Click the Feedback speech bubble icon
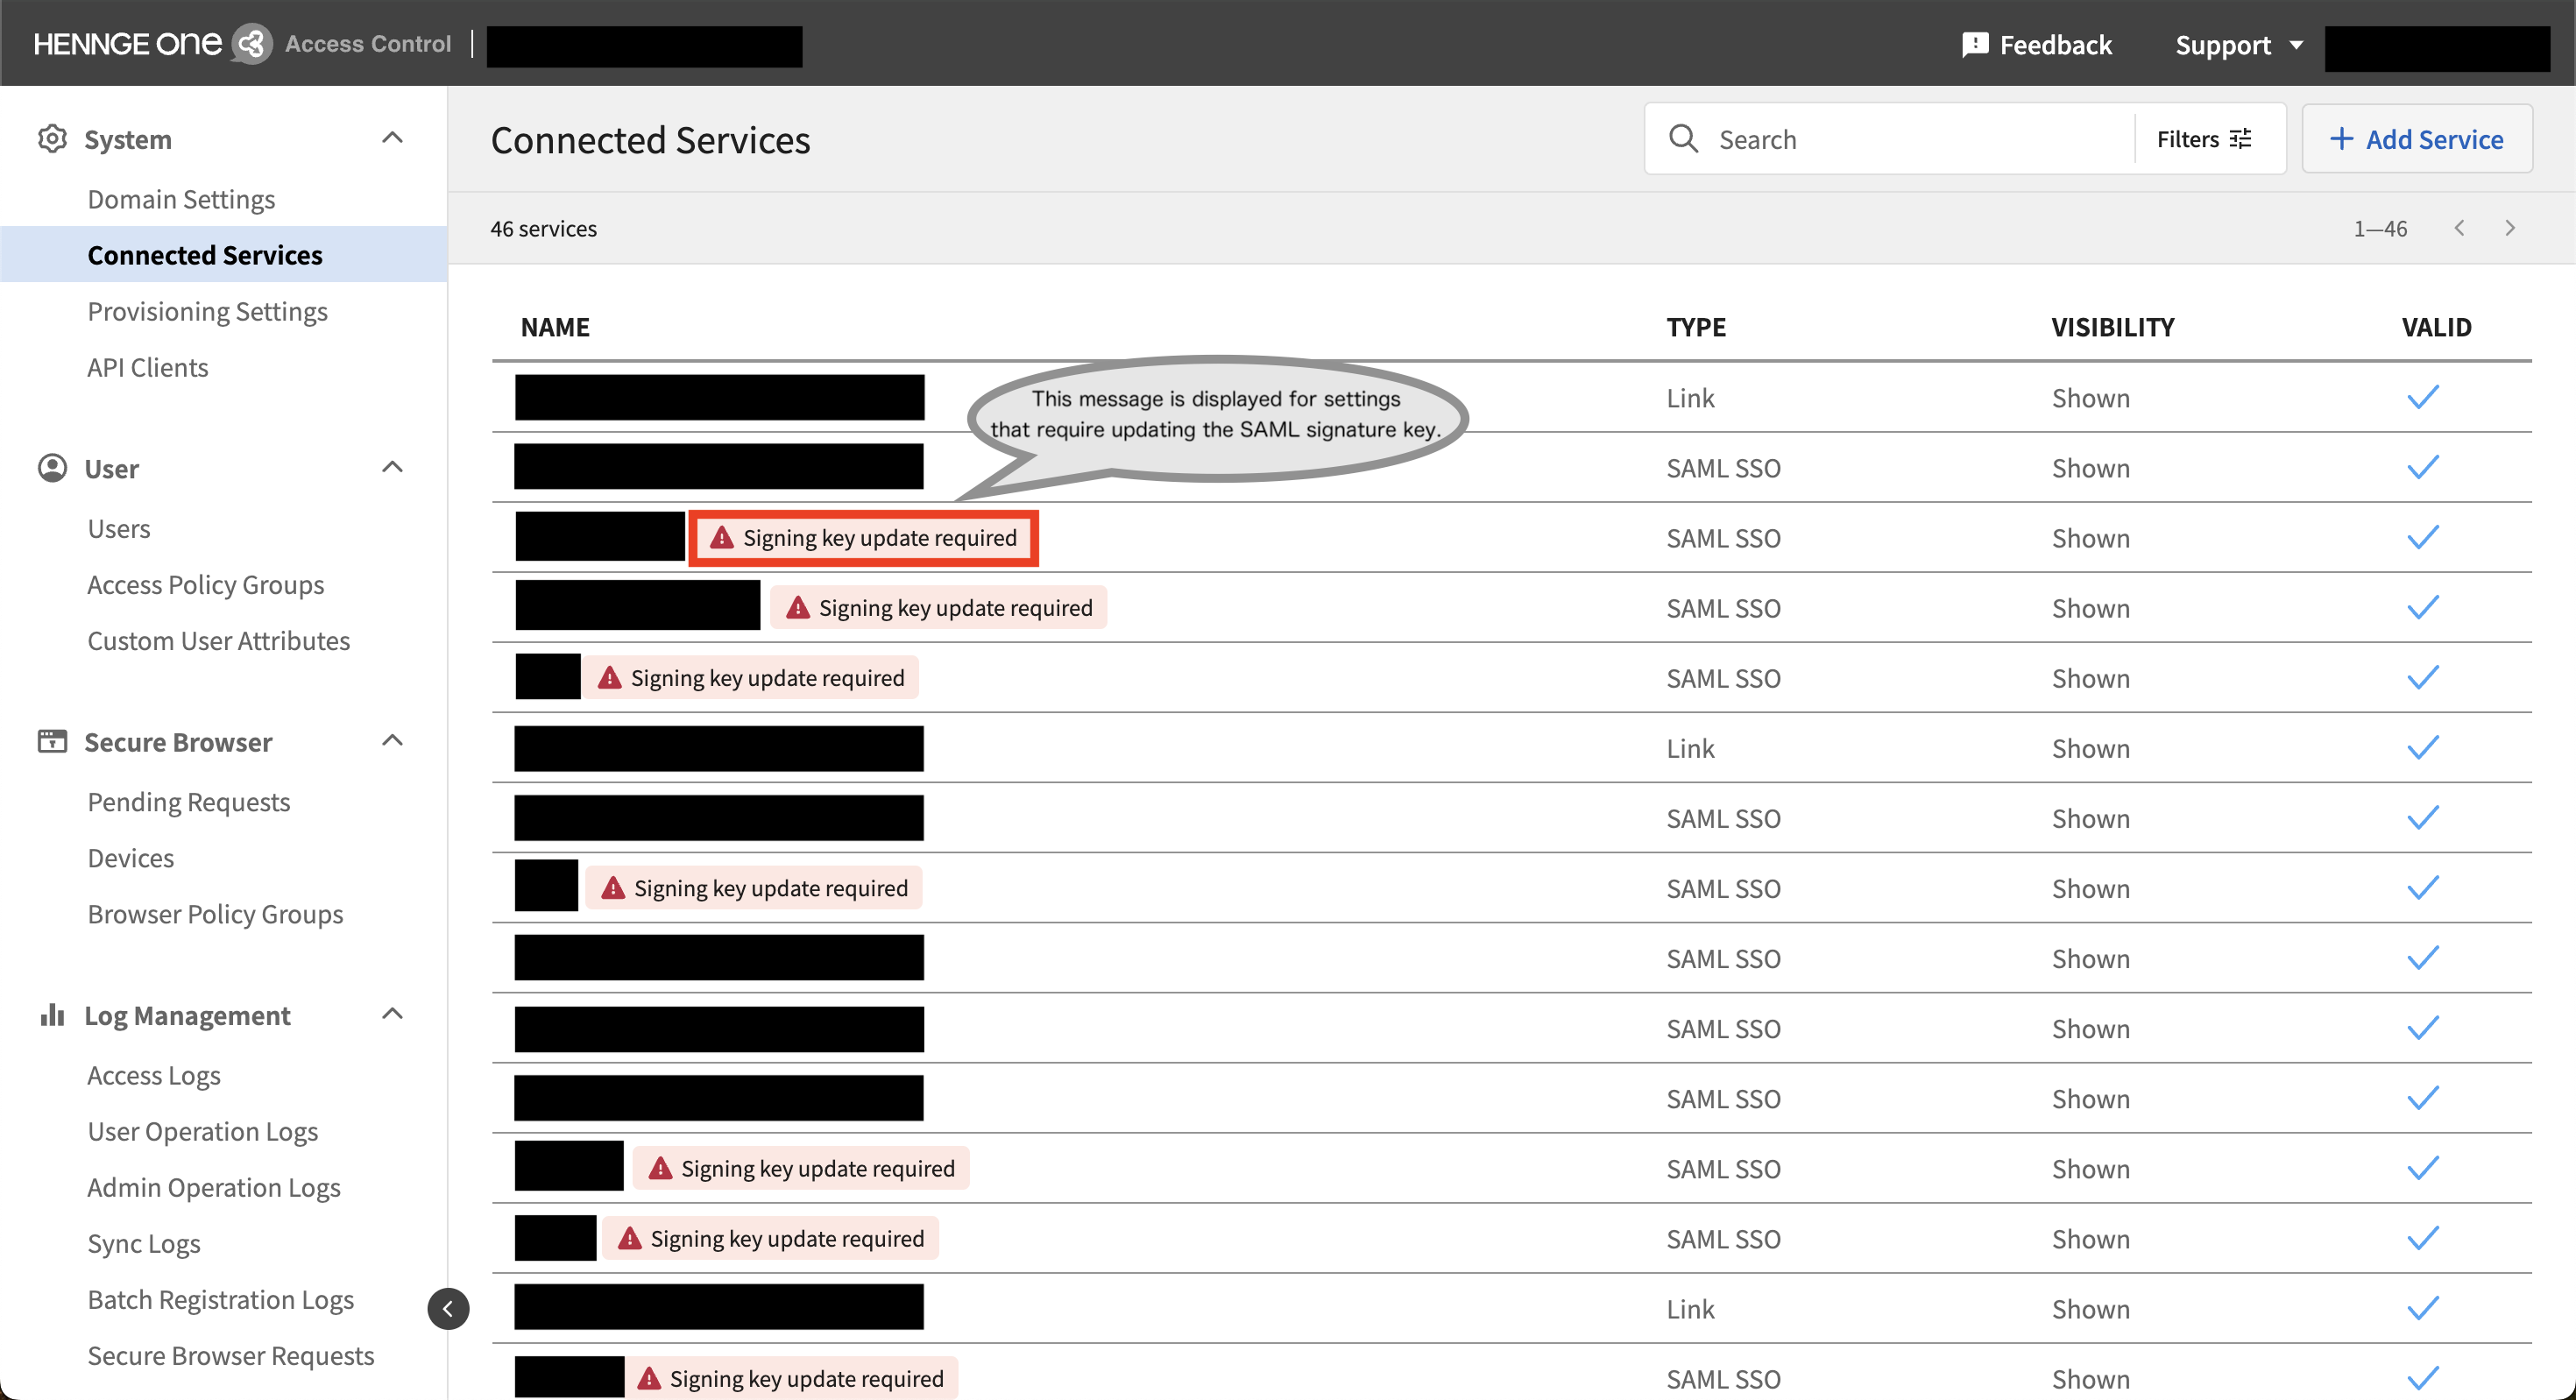The height and width of the screenshot is (1400, 2576). [1975, 45]
